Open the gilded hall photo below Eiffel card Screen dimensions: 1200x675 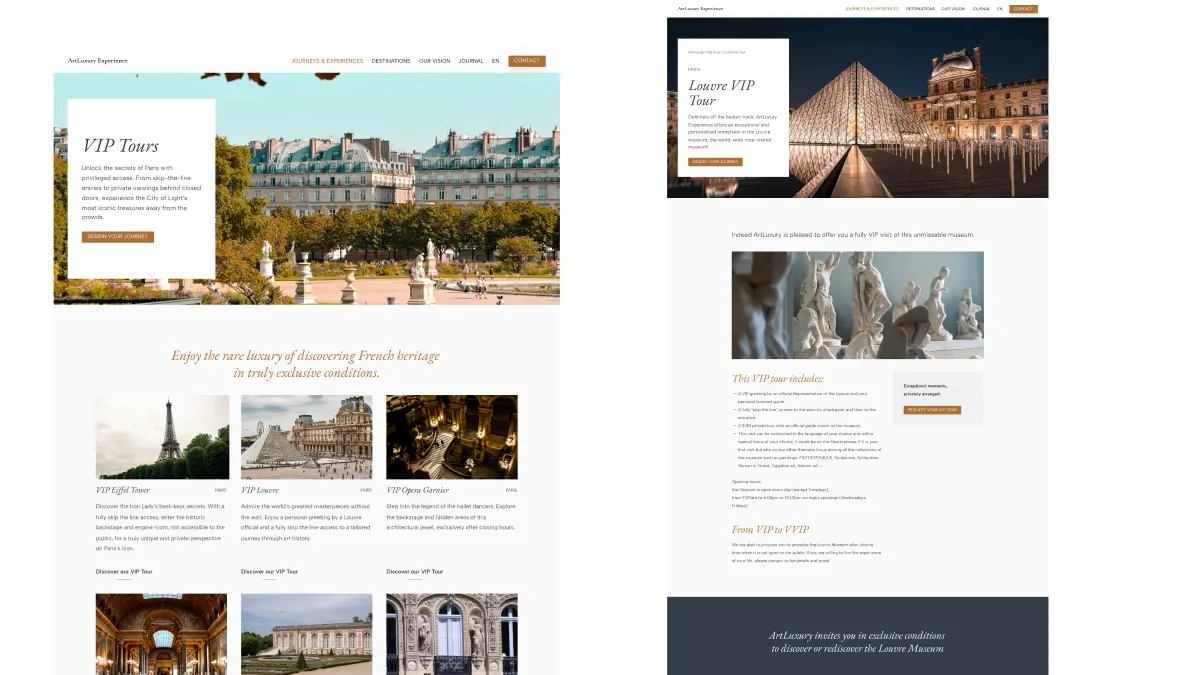click(162, 634)
